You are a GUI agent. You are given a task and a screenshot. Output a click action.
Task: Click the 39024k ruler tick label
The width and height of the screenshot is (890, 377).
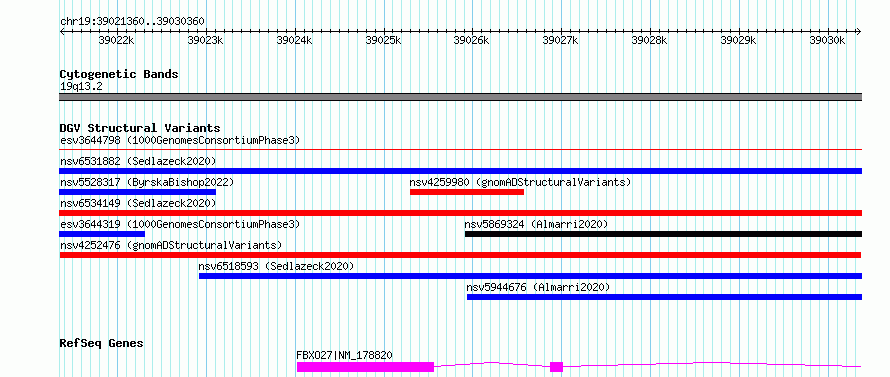pyautogui.click(x=294, y=40)
